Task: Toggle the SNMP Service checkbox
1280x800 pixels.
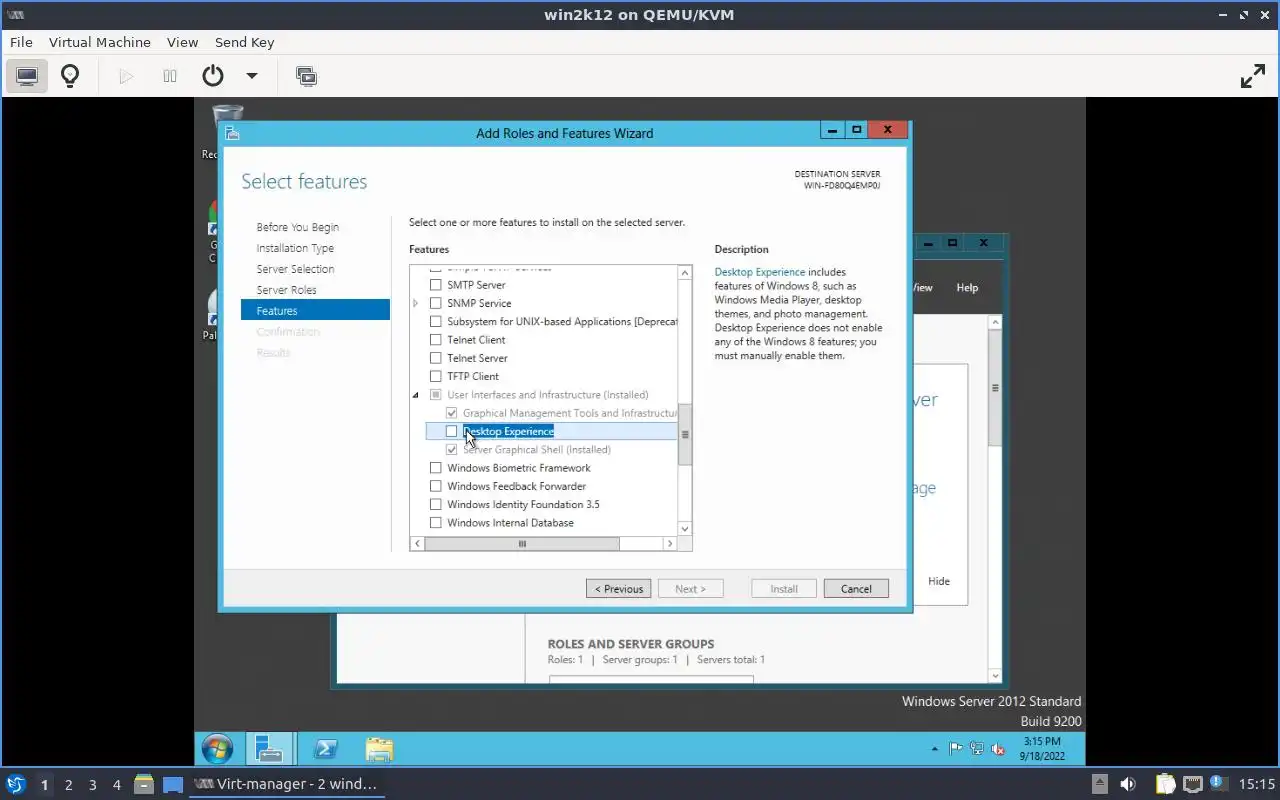Action: [x=435, y=303]
